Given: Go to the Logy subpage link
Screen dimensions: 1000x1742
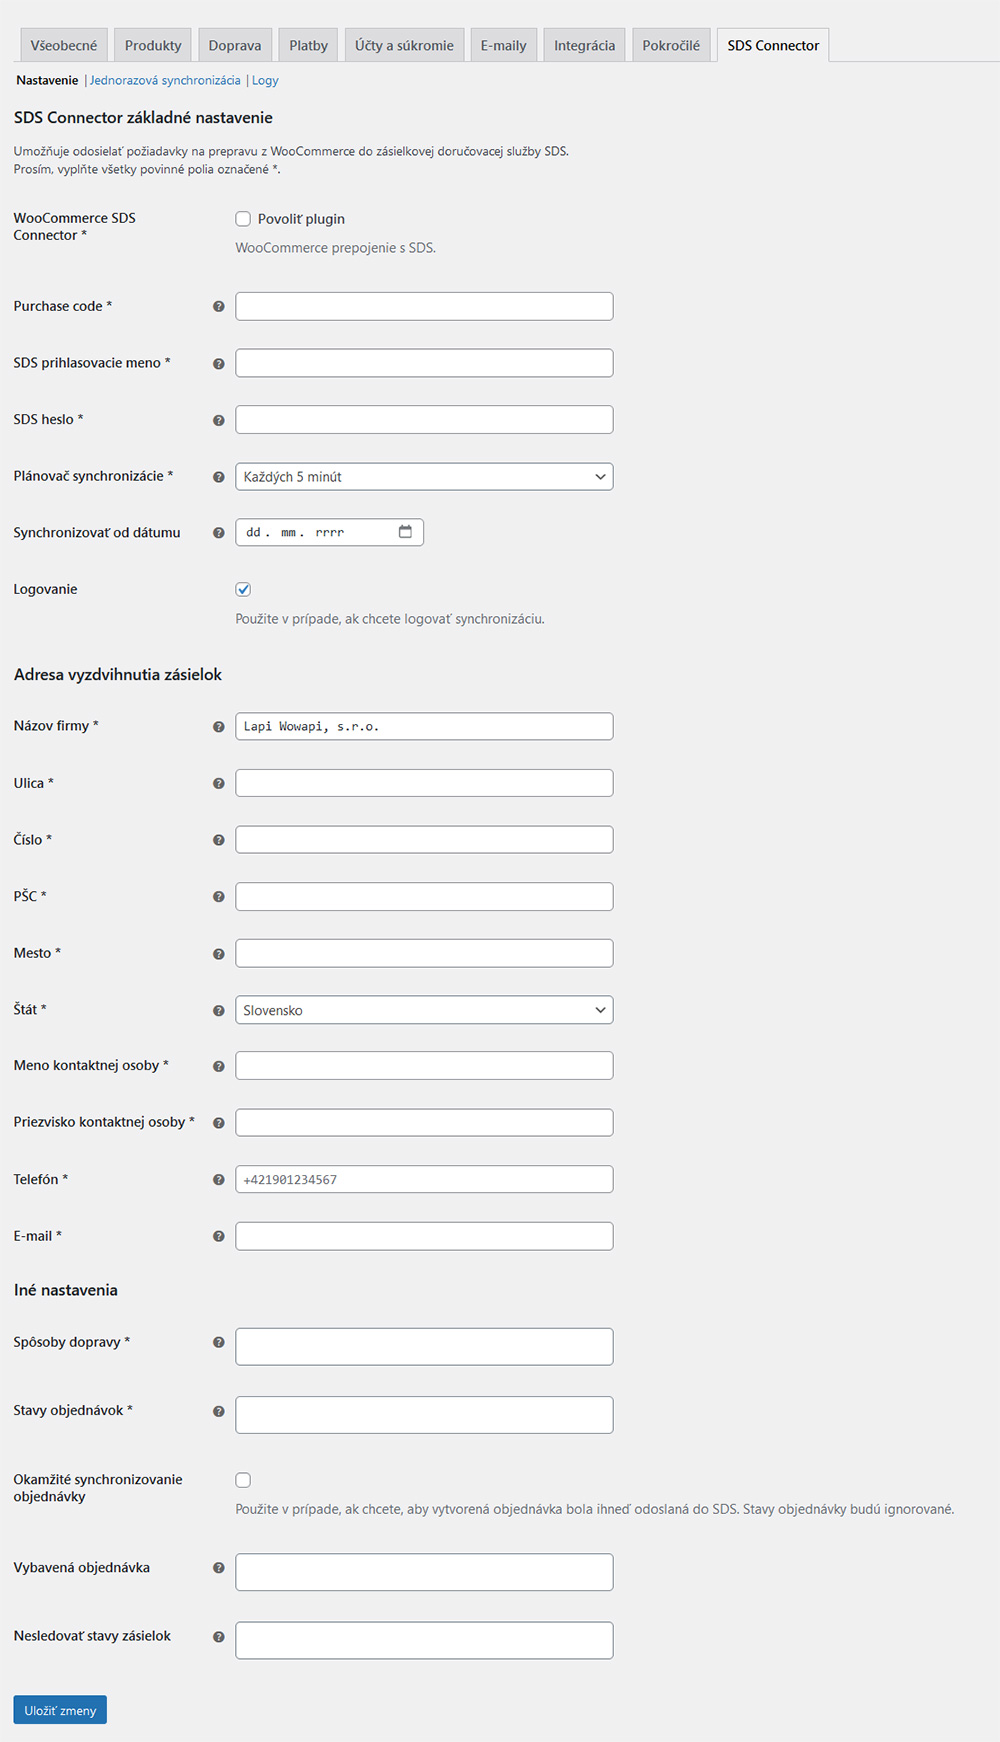Looking at the screenshot, I should point(265,80).
